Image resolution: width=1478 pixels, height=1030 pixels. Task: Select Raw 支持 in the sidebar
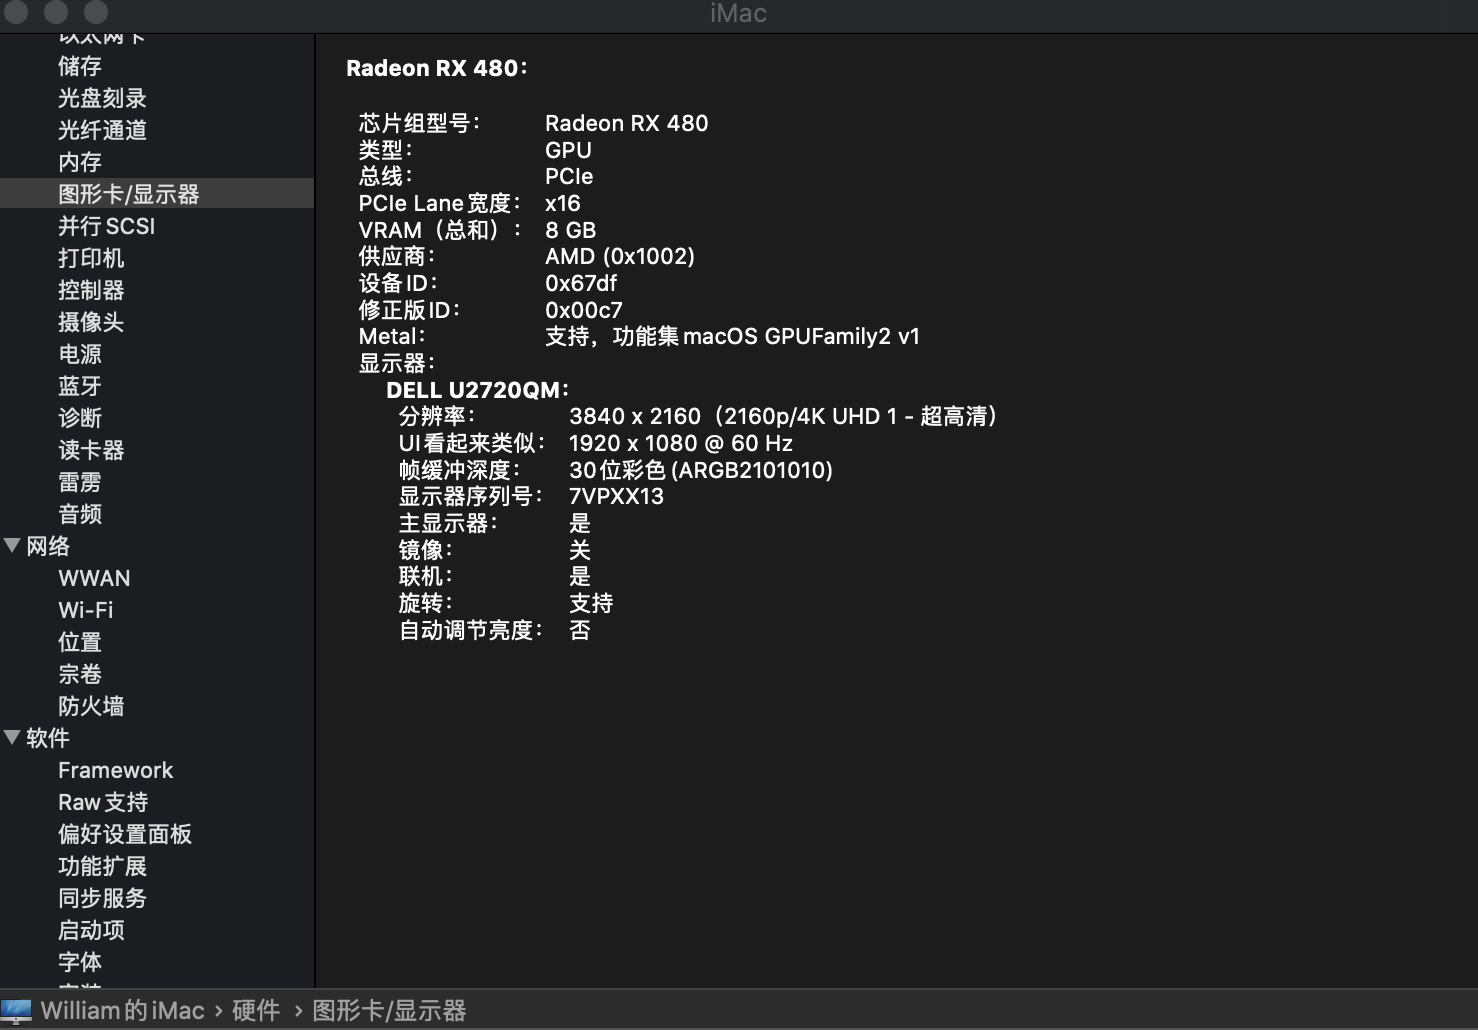coord(103,802)
